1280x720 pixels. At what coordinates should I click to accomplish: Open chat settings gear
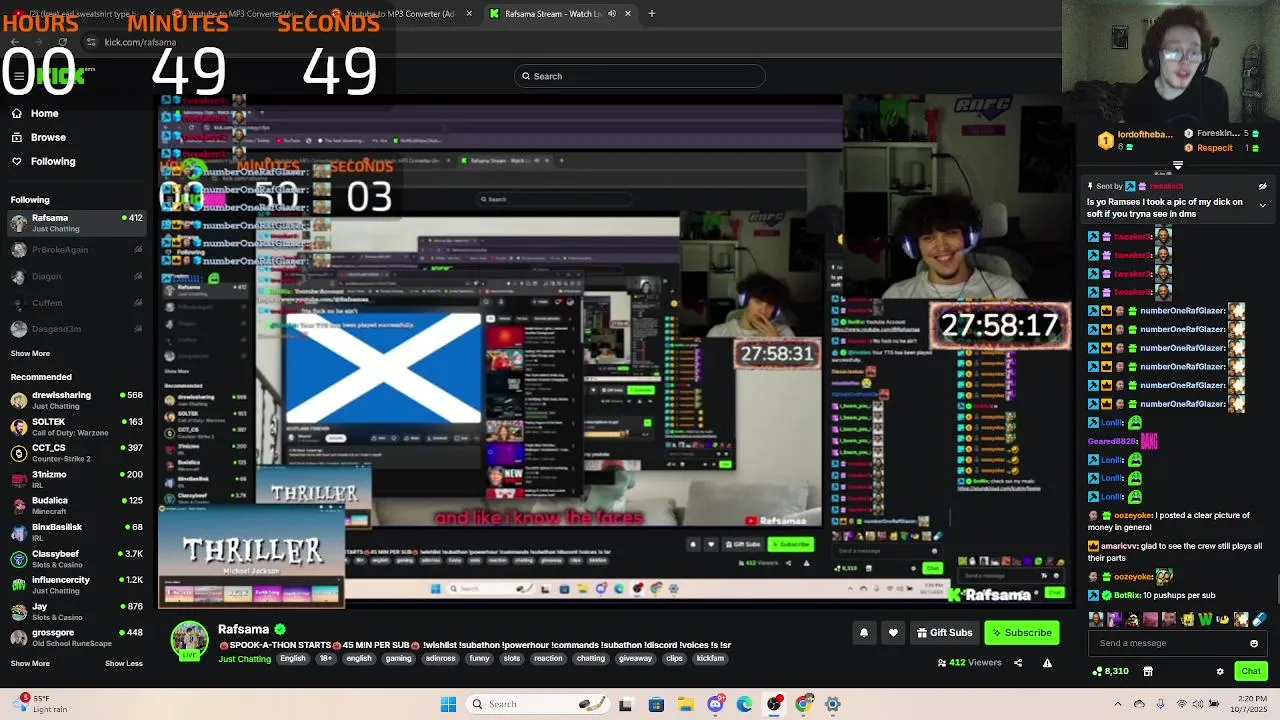(x=1220, y=671)
